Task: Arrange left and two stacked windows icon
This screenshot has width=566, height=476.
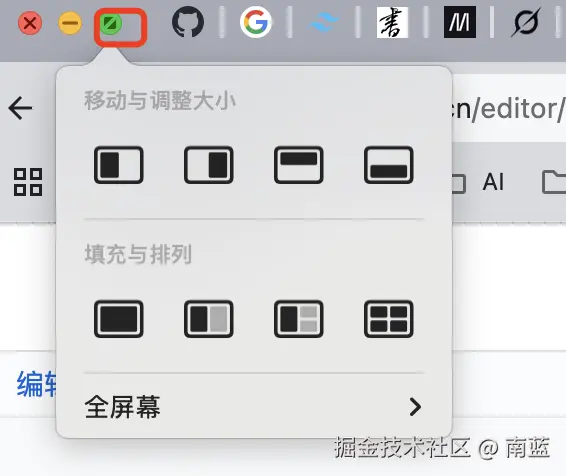Action: pos(299,319)
